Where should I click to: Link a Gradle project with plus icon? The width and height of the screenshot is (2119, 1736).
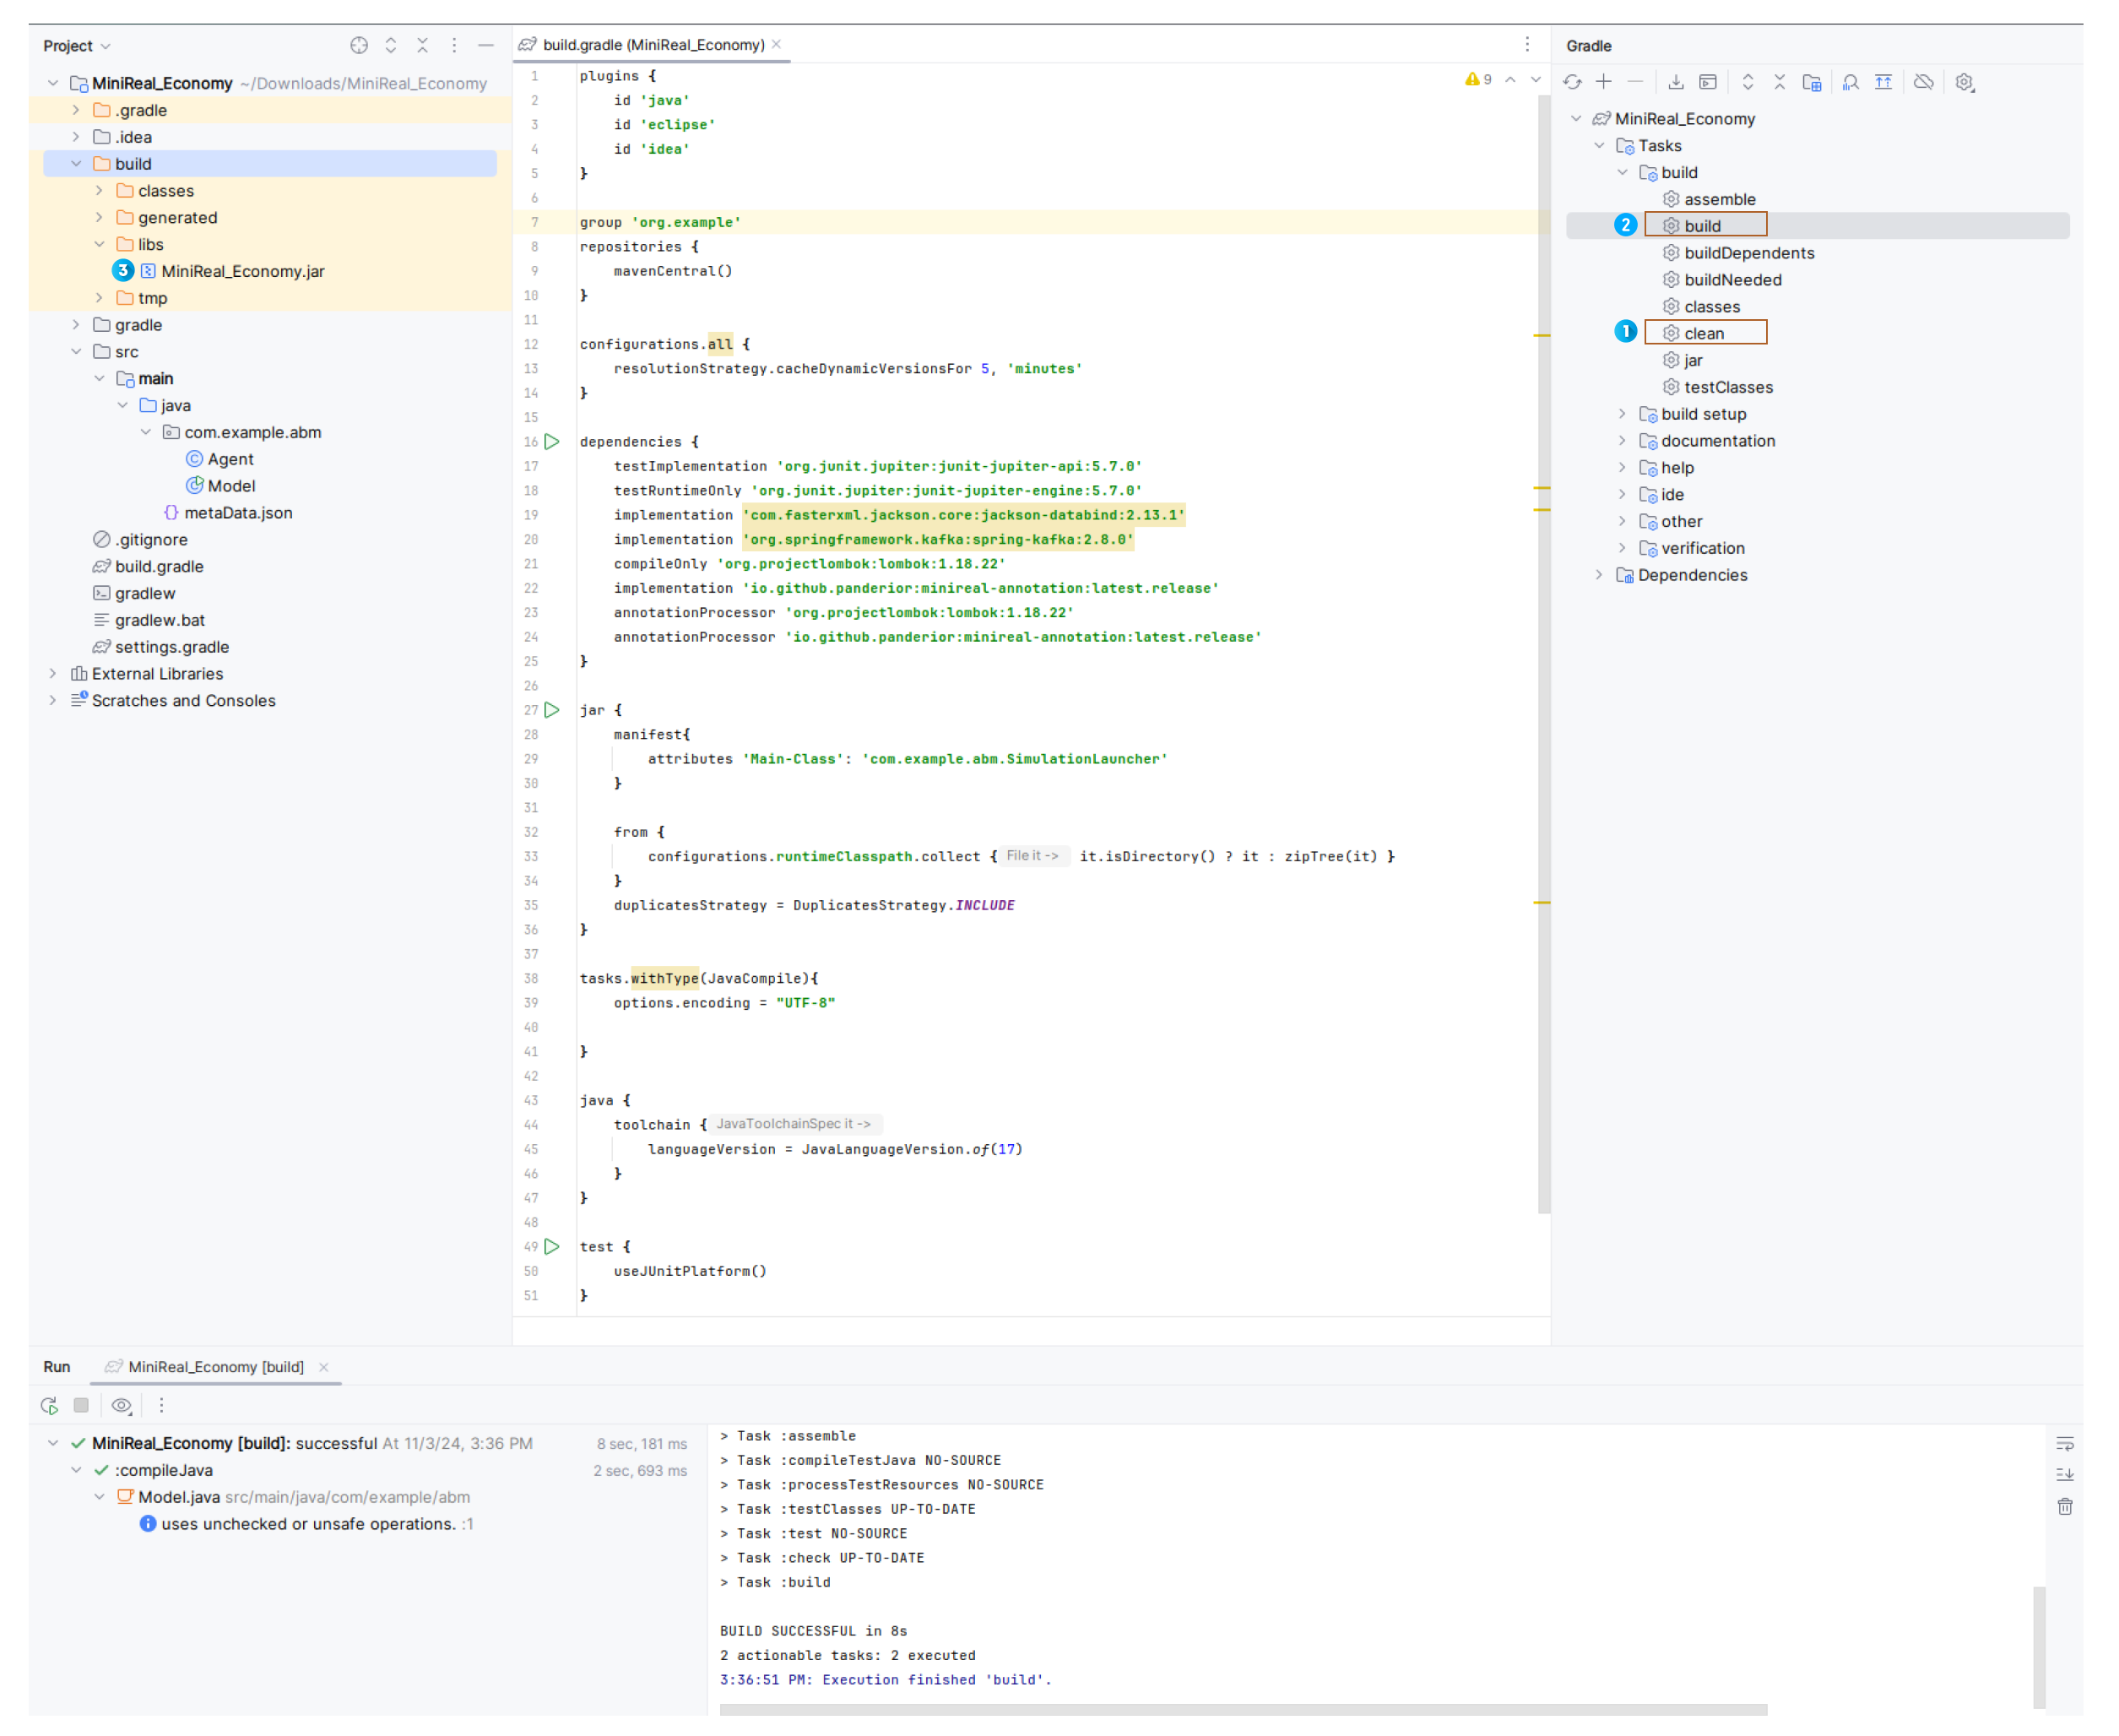(1604, 82)
